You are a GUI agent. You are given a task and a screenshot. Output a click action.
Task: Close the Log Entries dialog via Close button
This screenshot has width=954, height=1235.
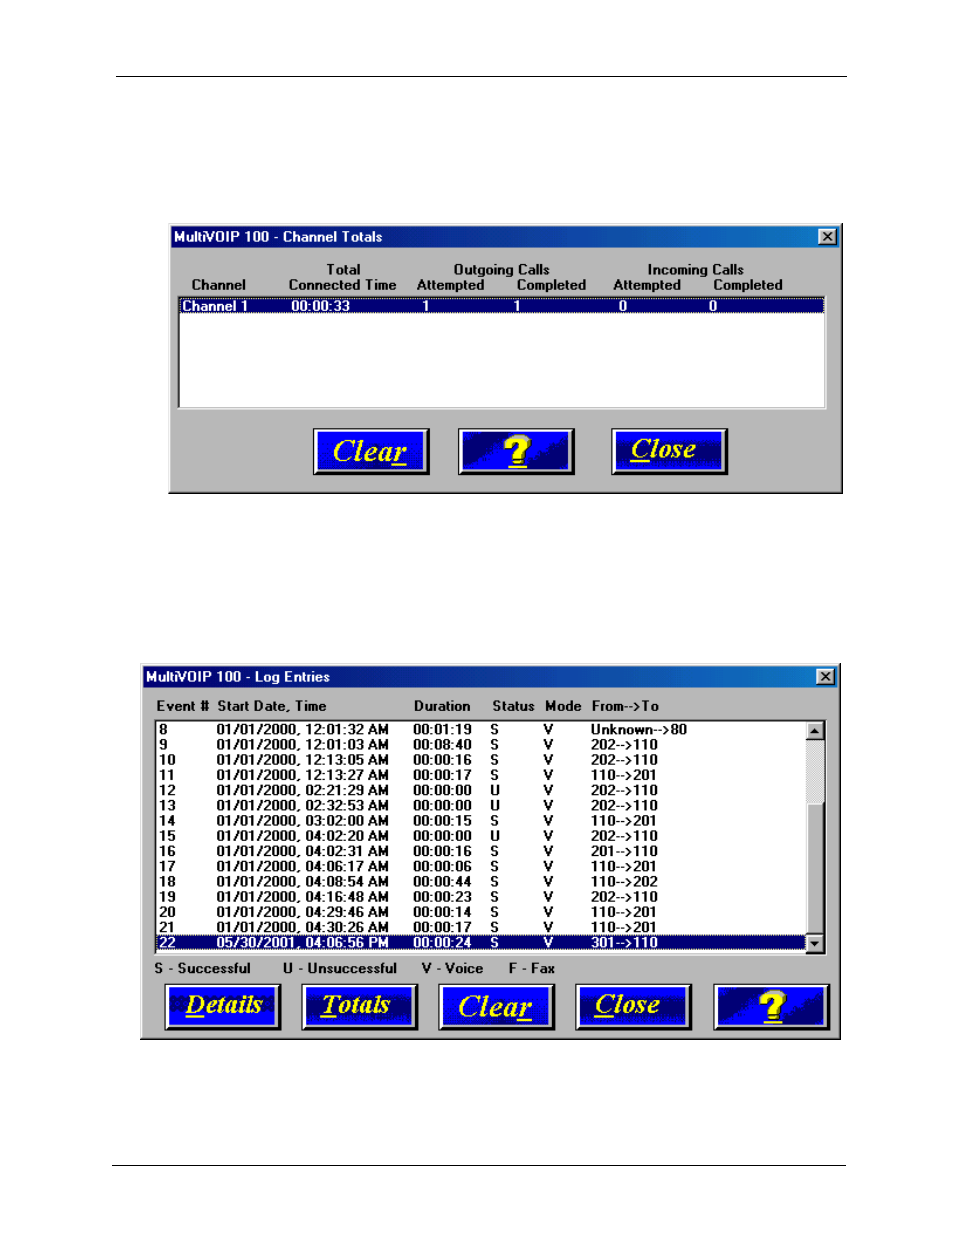point(634,1006)
